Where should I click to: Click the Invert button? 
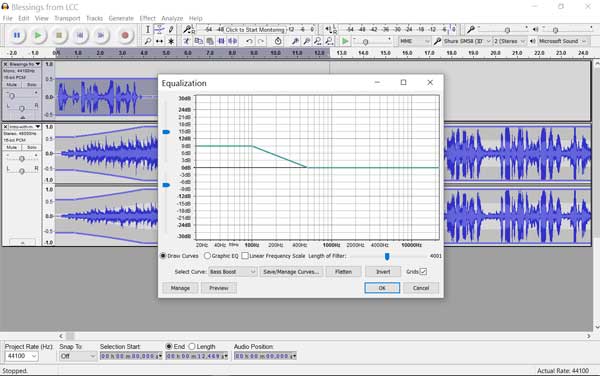pyautogui.click(x=383, y=272)
